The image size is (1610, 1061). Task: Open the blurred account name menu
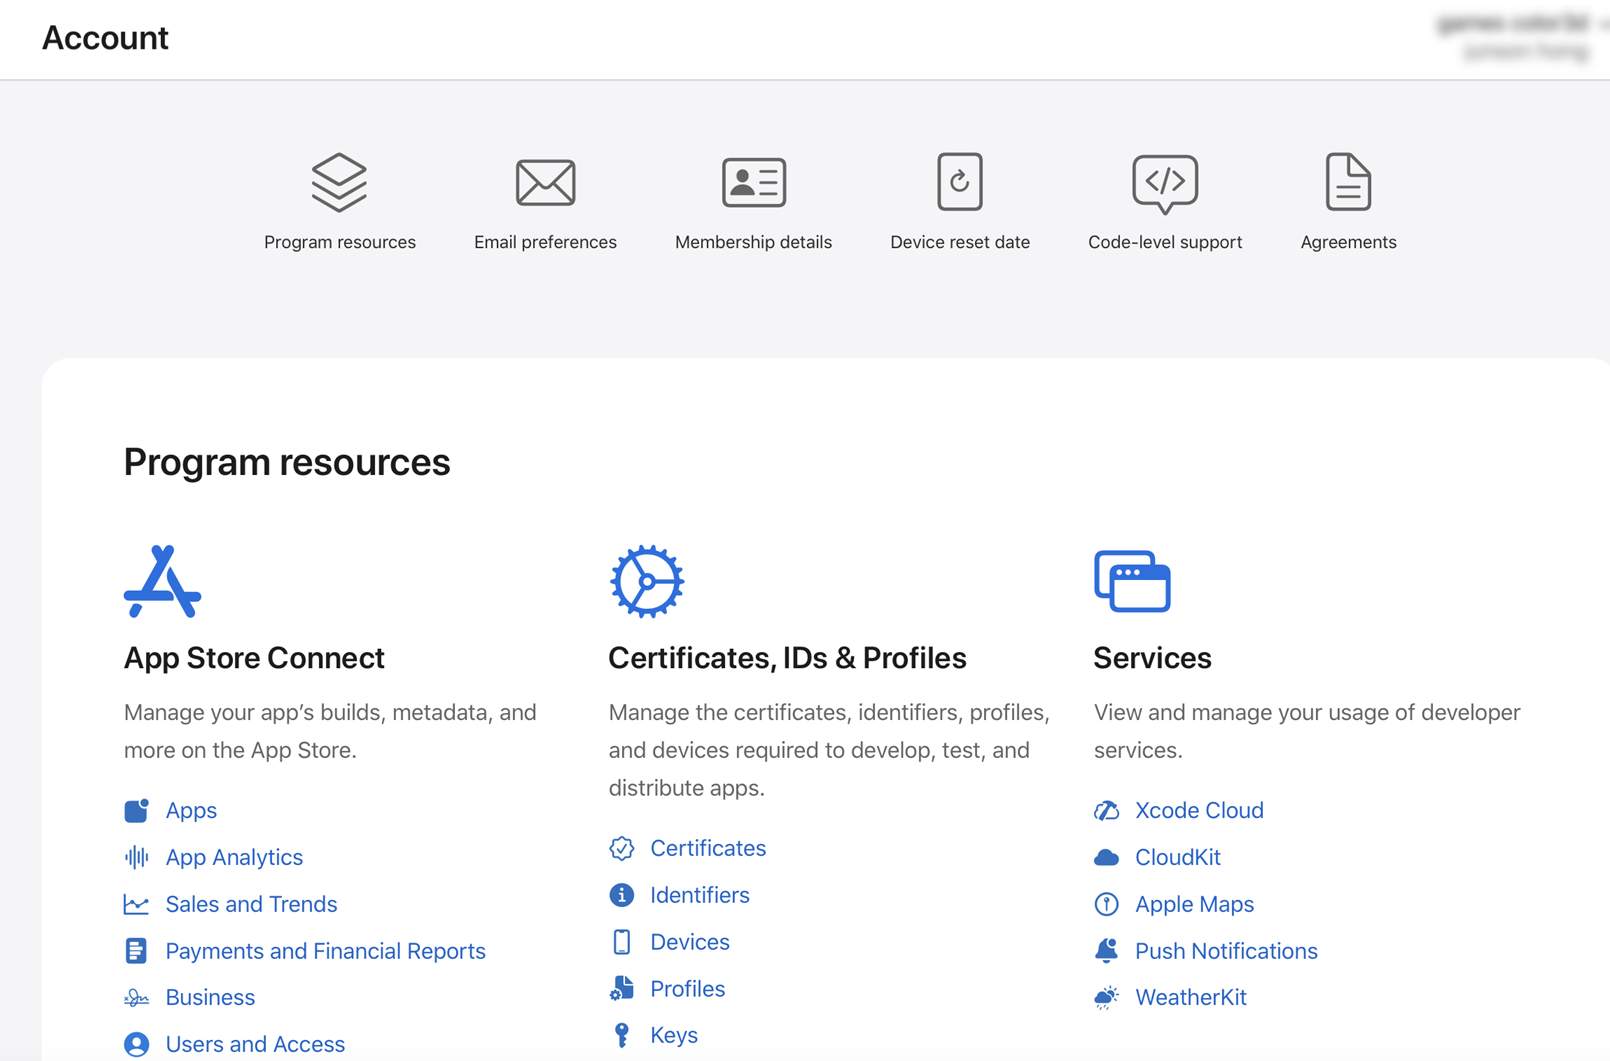(1520, 36)
